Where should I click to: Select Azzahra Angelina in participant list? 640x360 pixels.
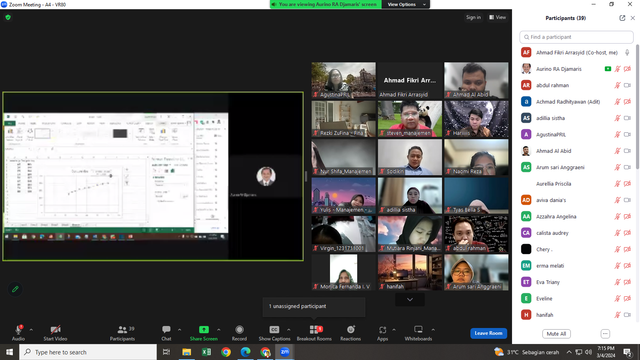pyautogui.click(x=576, y=216)
